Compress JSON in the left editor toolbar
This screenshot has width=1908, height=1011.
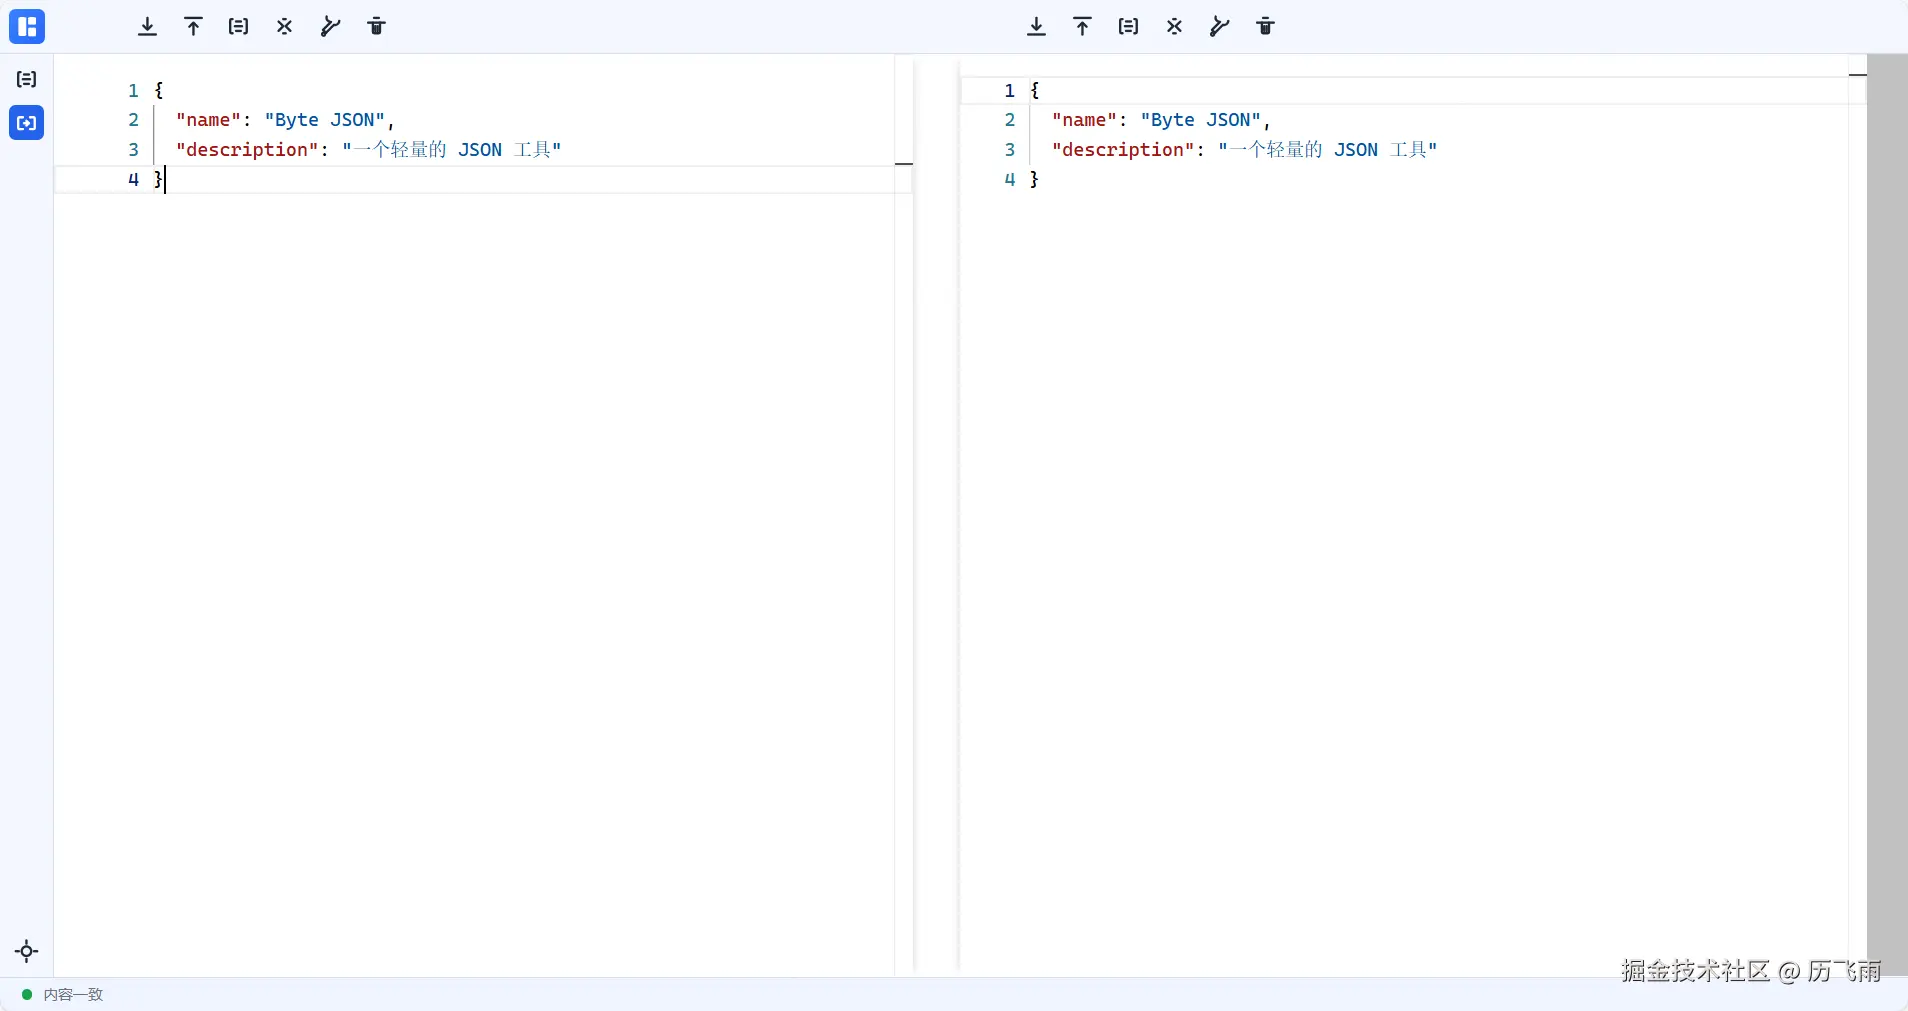pos(285,27)
